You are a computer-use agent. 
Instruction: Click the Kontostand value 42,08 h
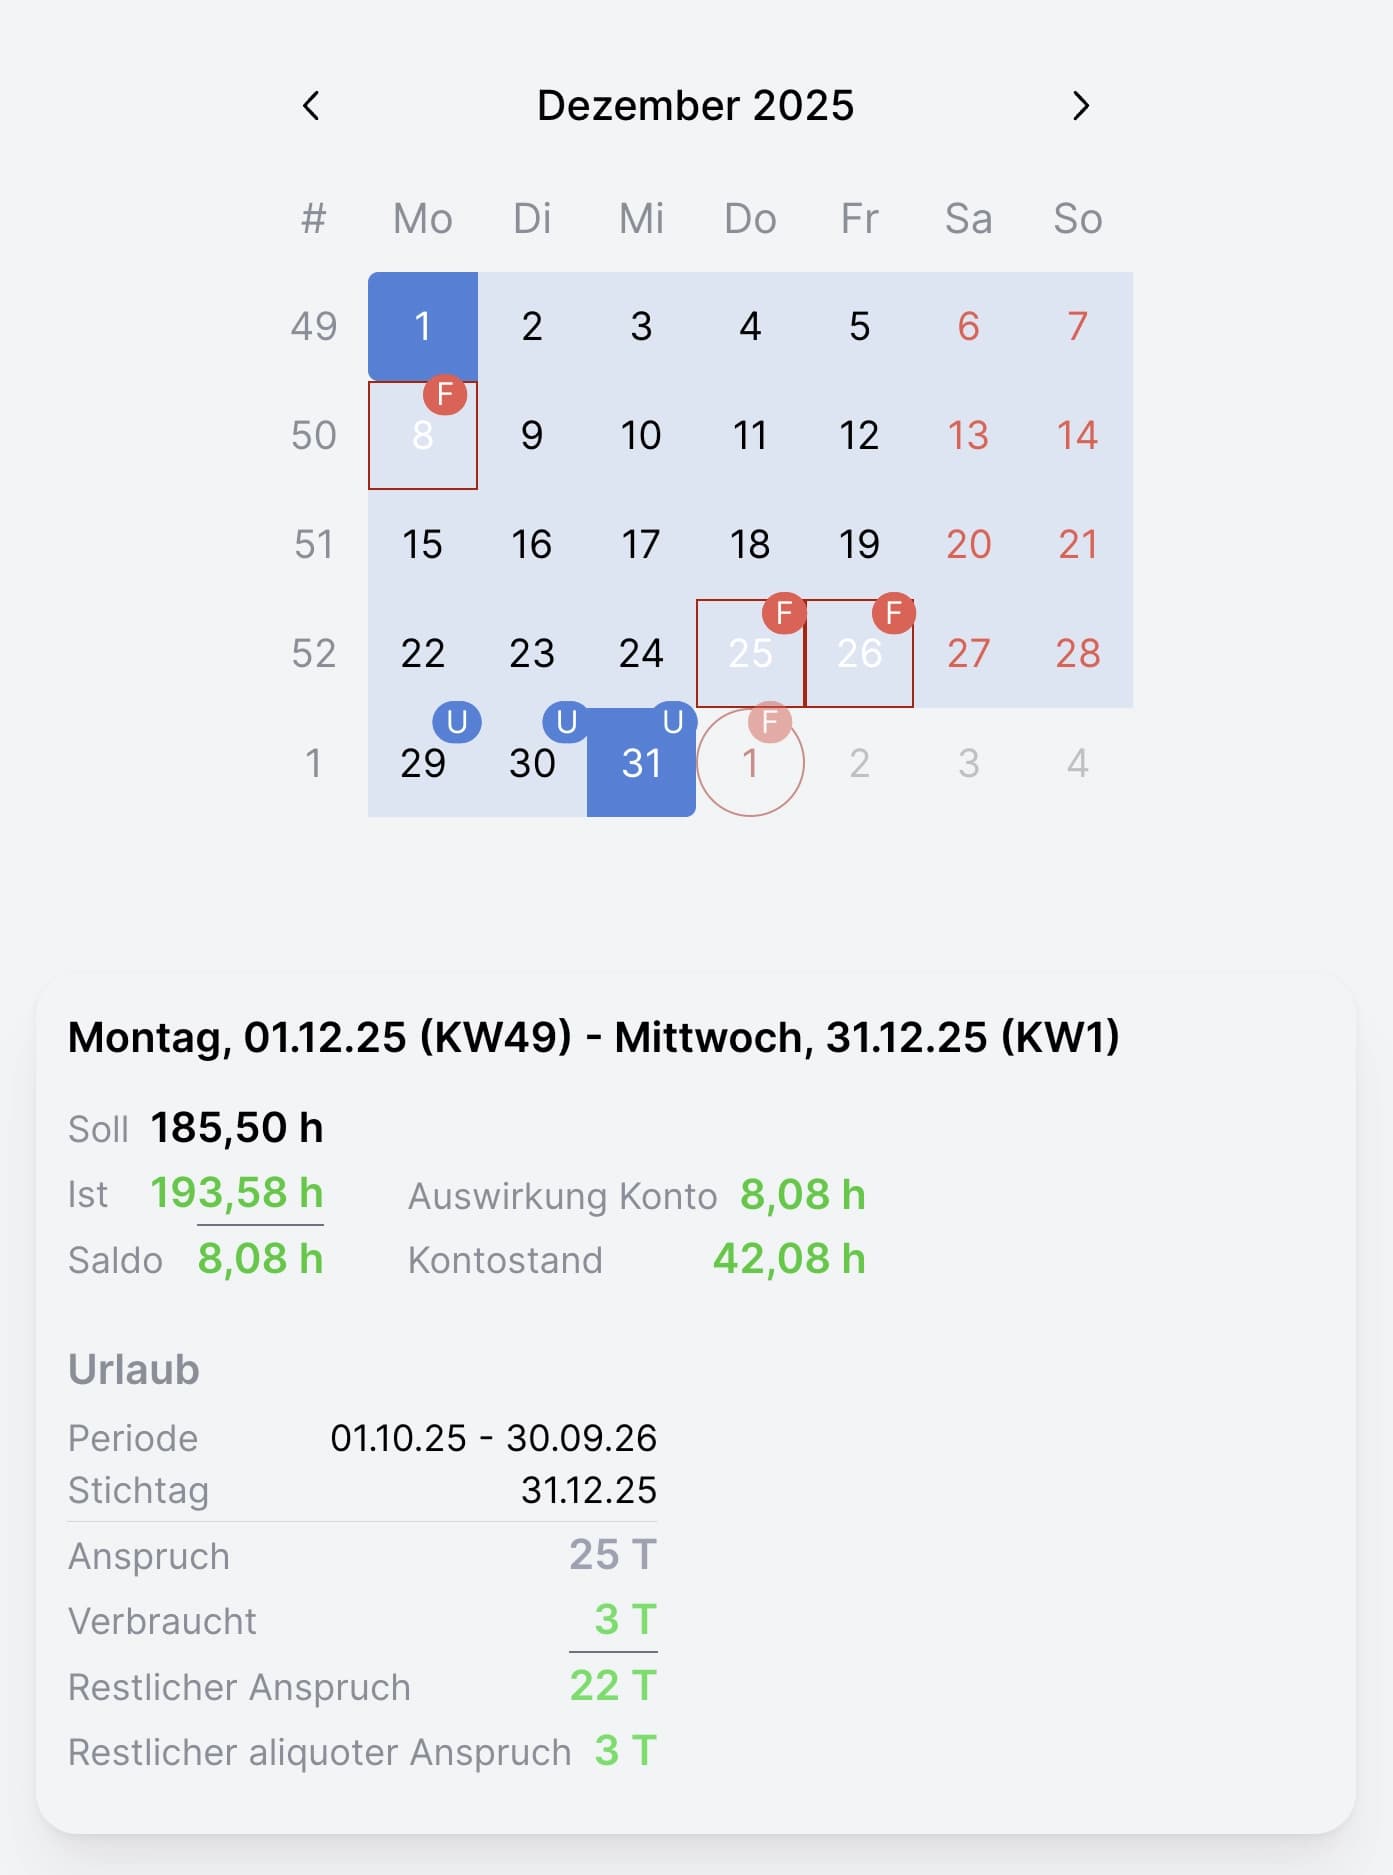click(x=789, y=1259)
